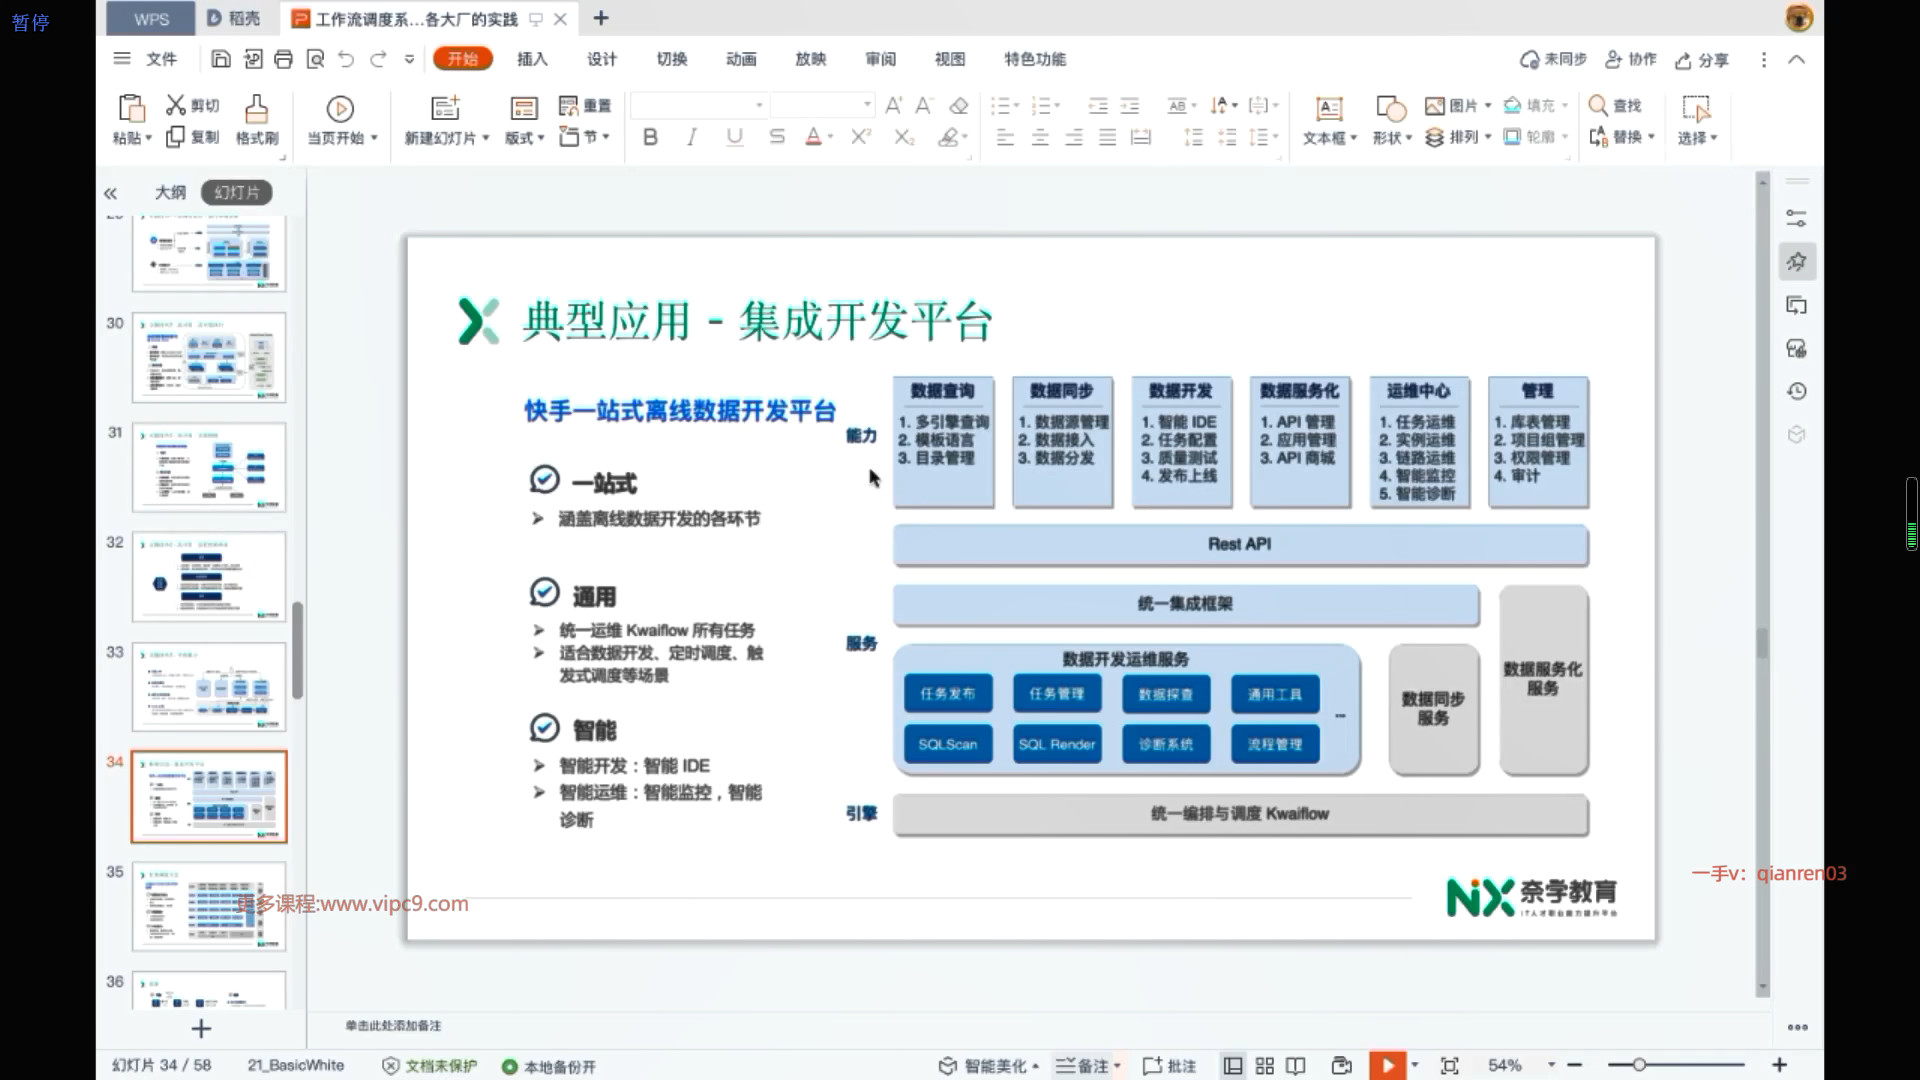1920x1080 pixels.
Task: Click the Collaborate (协作) button
Action: pos(1630,59)
